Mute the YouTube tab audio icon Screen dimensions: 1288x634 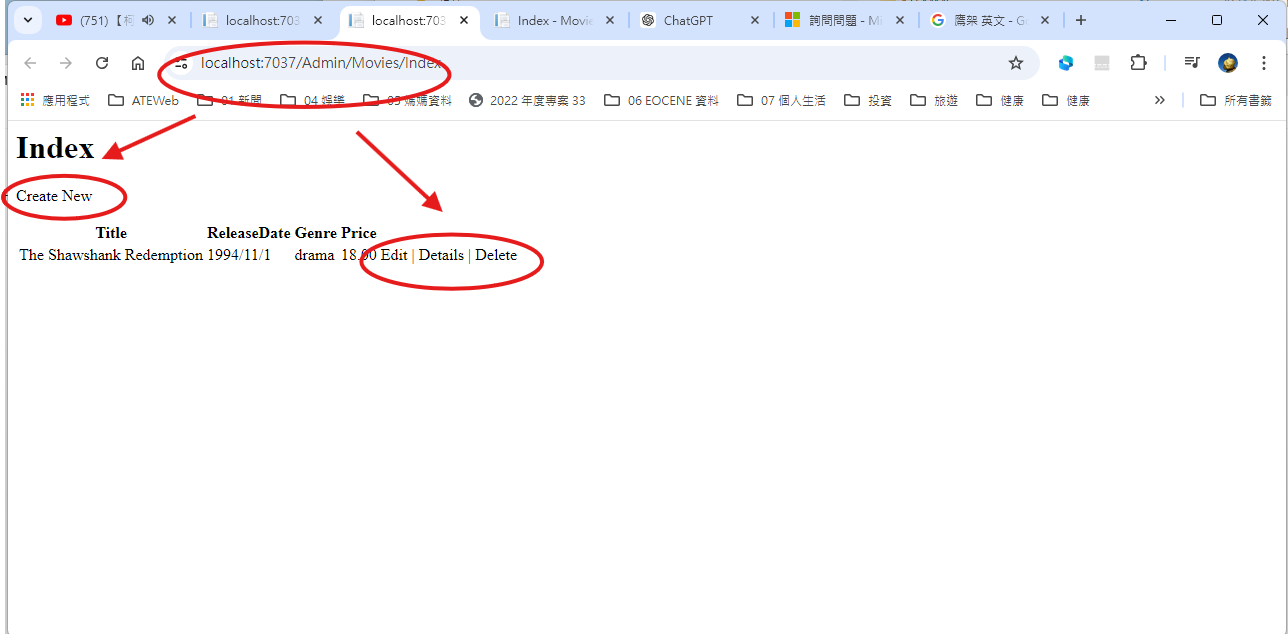[148, 20]
